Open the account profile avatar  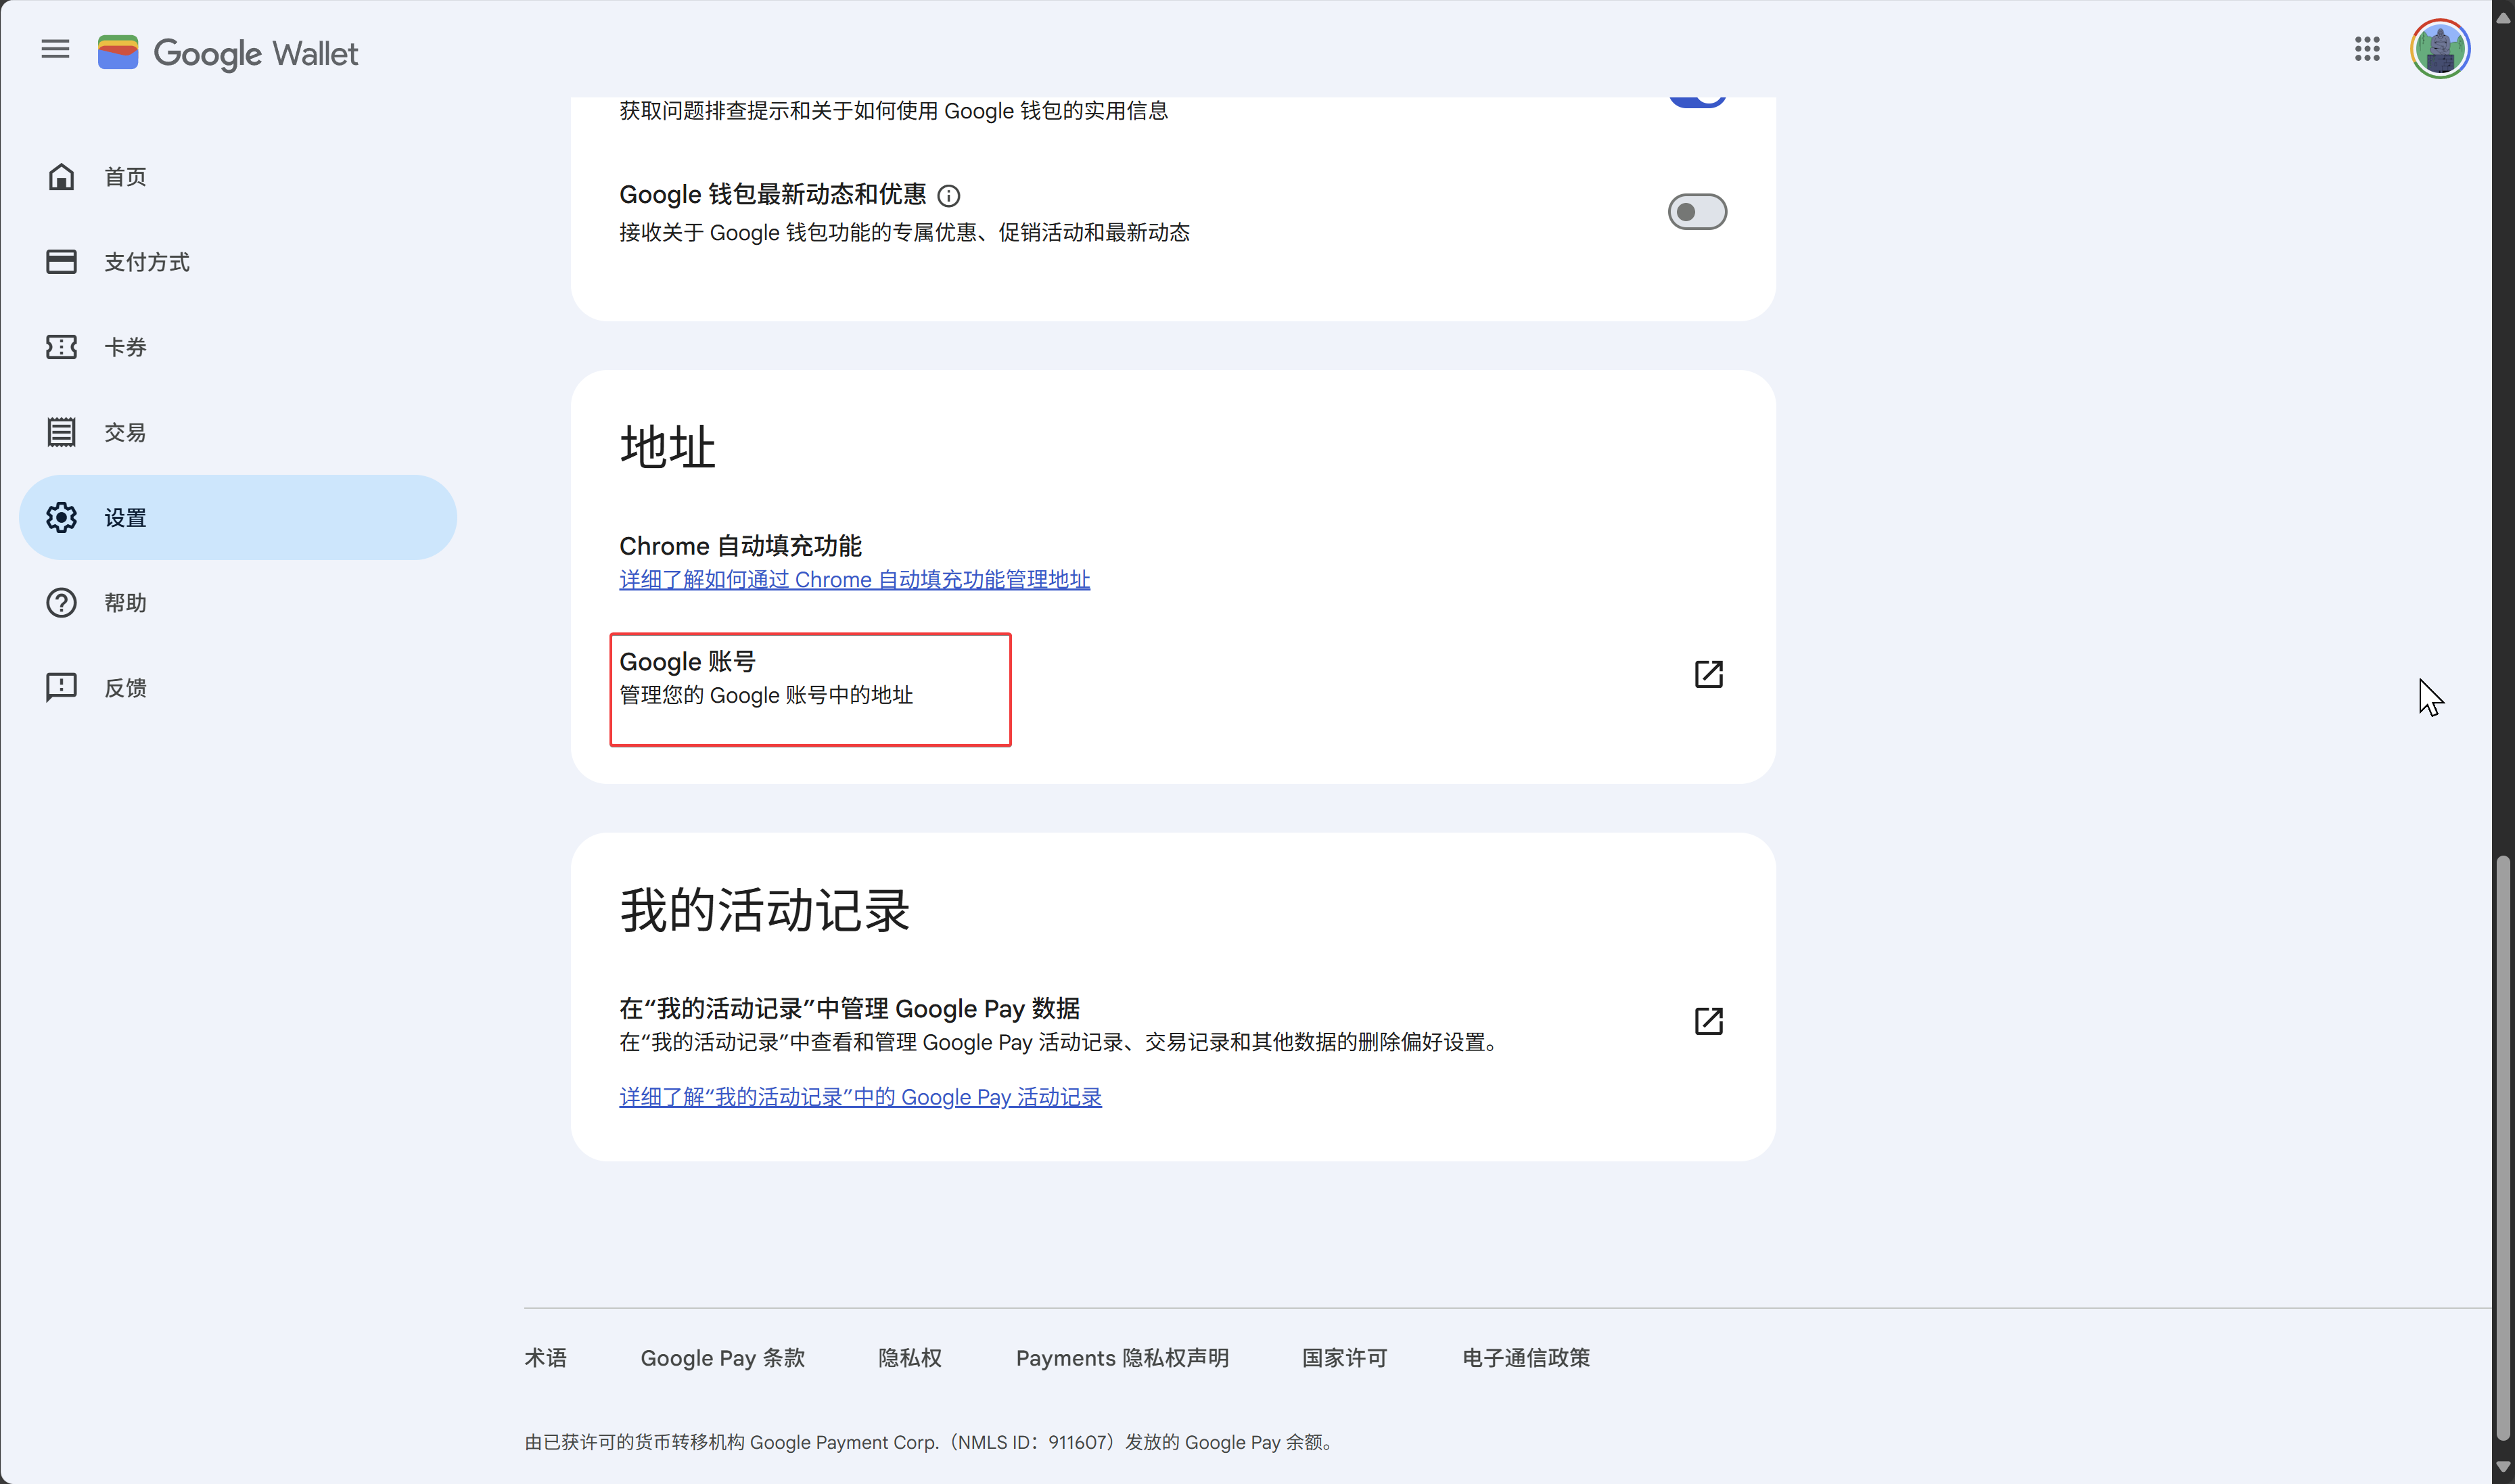point(2439,49)
